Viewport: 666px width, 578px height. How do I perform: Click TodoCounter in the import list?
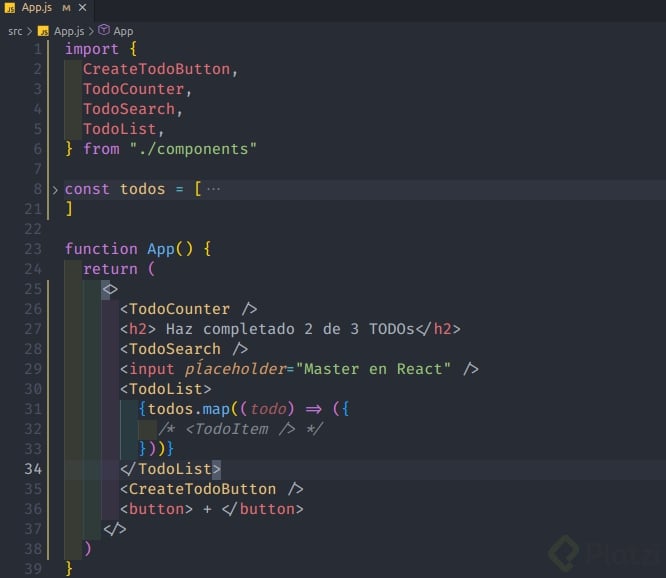pos(133,89)
